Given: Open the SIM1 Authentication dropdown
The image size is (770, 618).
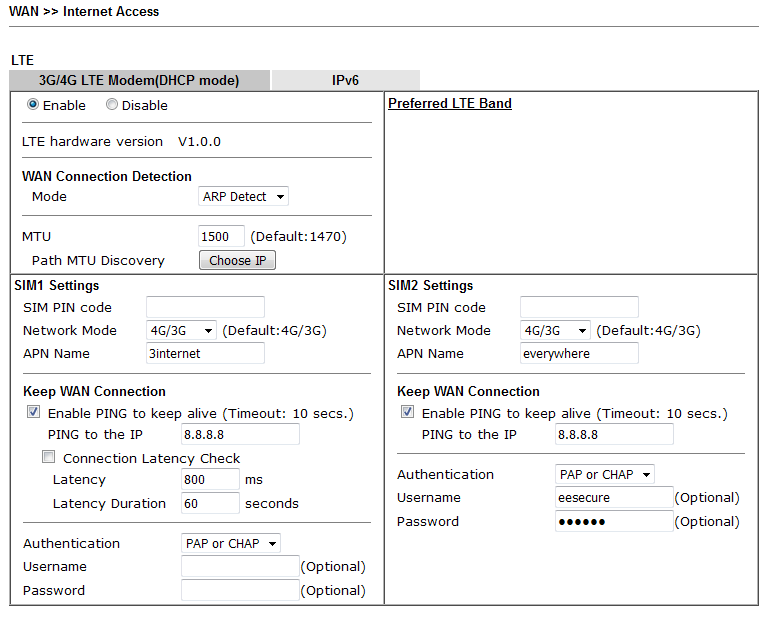Looking at the screenshot, I should pos(230,543).
